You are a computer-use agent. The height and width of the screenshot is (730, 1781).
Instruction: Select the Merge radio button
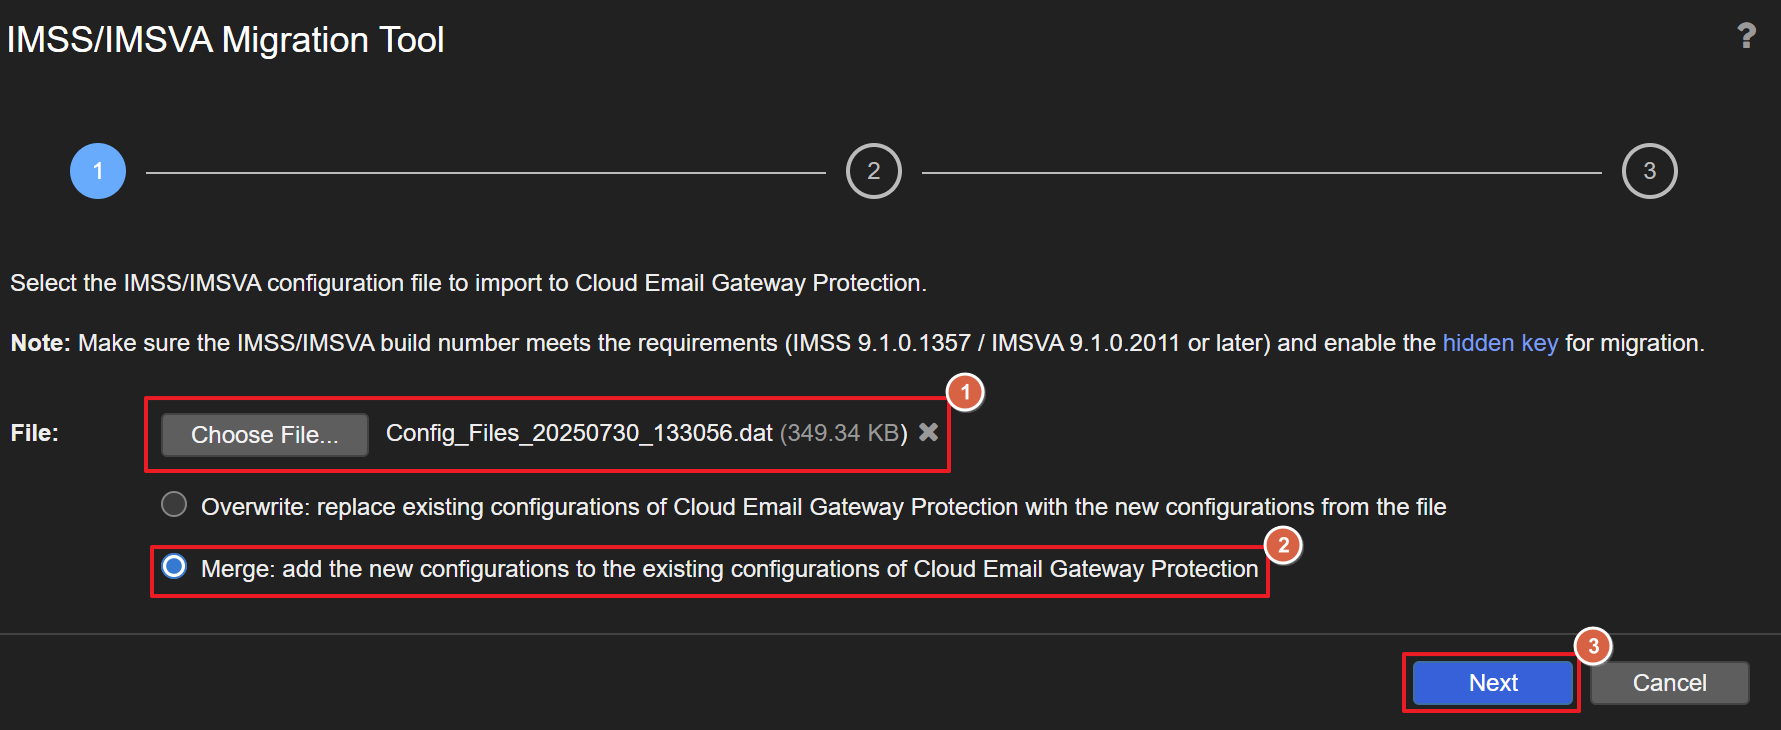coord(174,567)
